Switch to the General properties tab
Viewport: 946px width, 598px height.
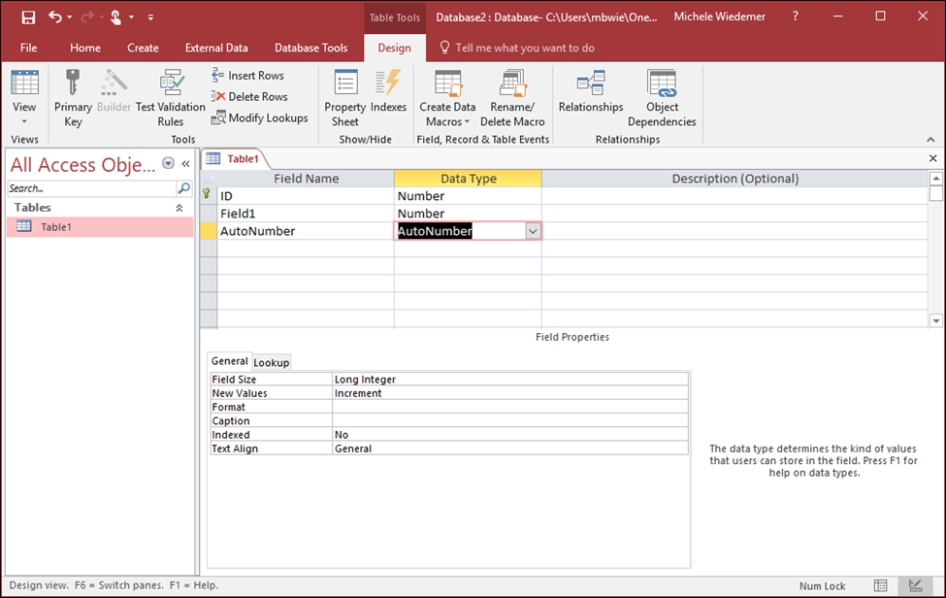229,361
